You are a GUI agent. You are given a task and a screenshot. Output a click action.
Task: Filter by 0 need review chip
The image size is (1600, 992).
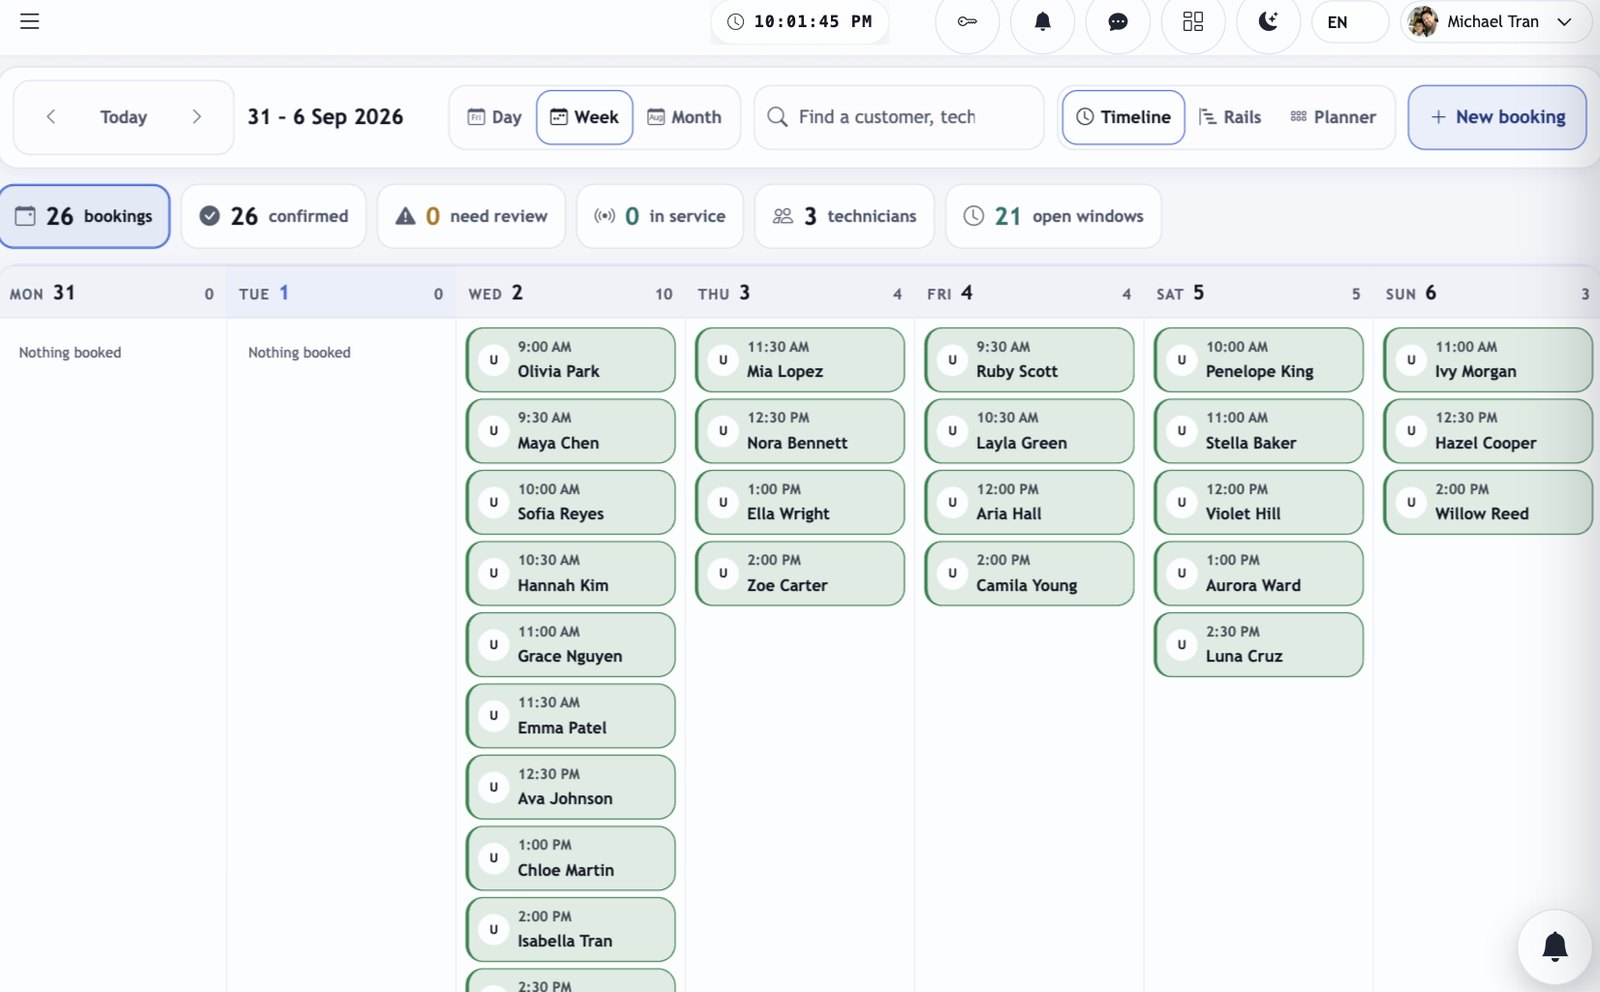tap(471, 216)
